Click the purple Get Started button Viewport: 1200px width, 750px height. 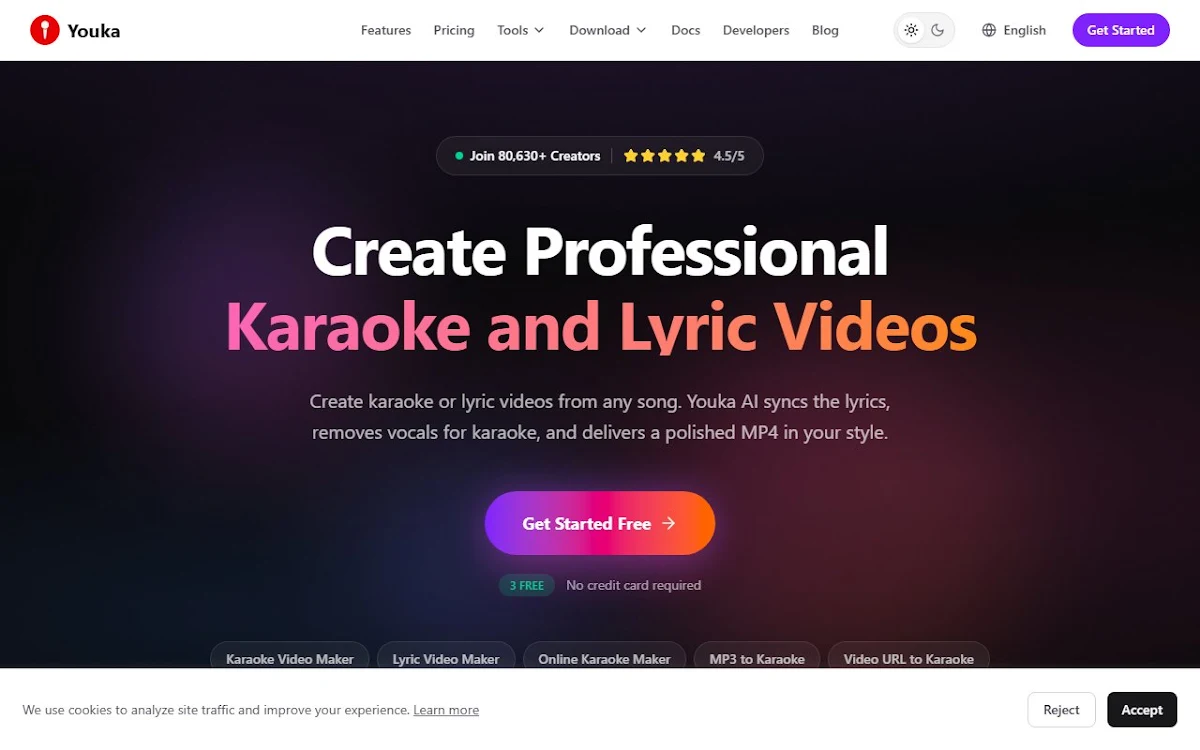pyautogui.click(x=1121, y=30)
